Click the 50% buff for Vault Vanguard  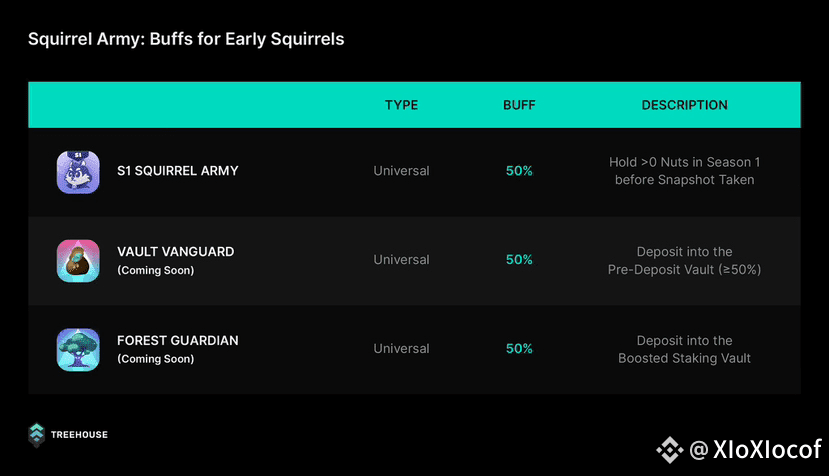[x=519, y=260]
